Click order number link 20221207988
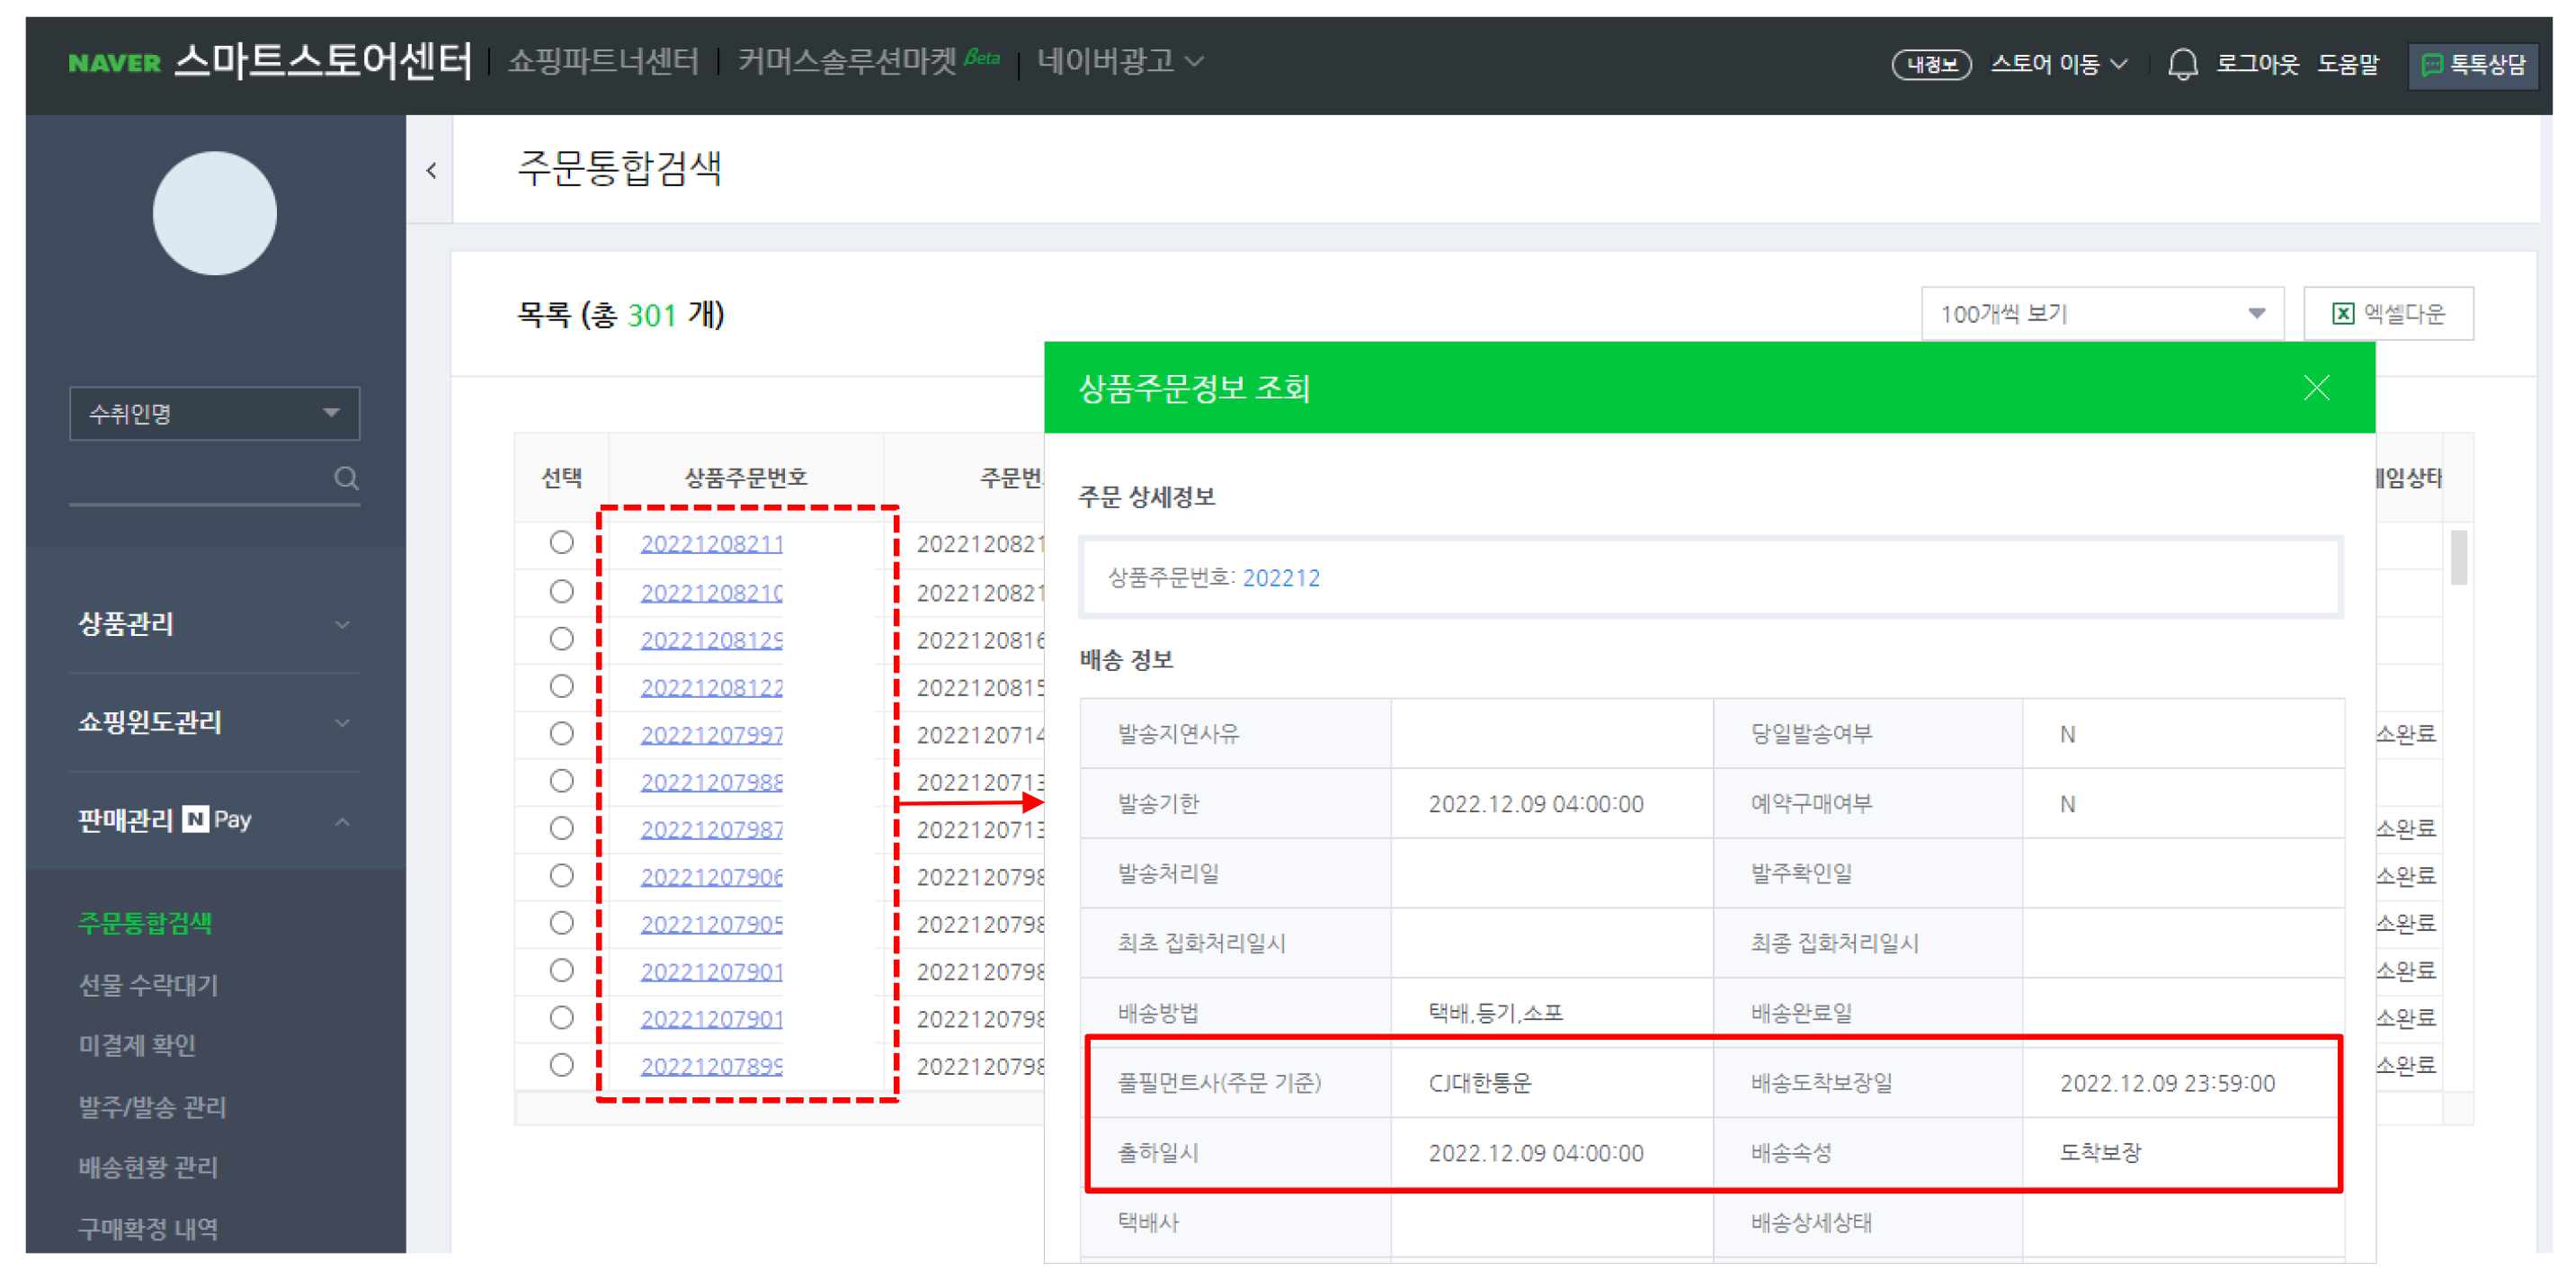This screenshot has width=2576, height=1279. (711, 782)
